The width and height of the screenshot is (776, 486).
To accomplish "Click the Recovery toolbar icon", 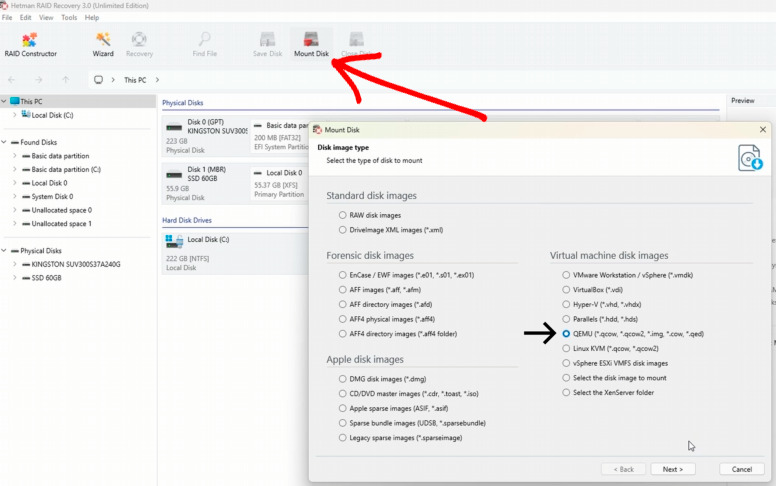I will point(139,44).
